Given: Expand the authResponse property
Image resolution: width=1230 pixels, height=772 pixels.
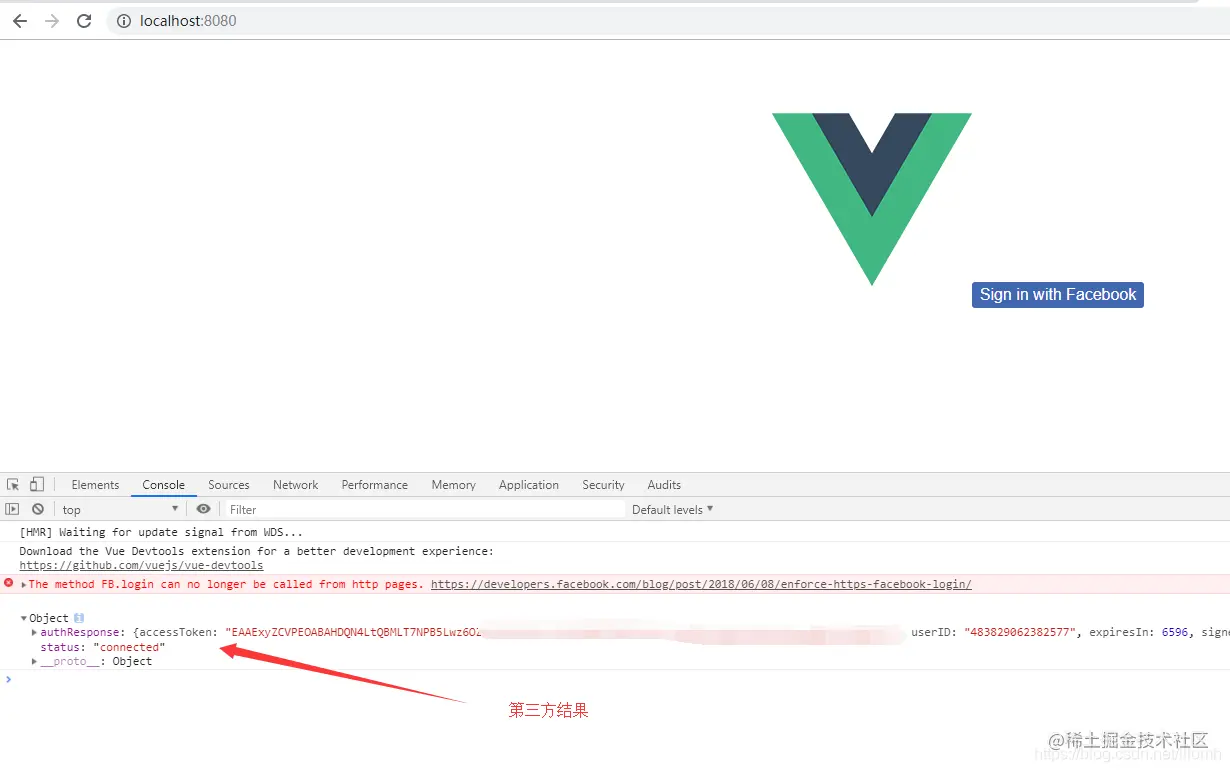Looking at the screenshot, I should coord(35,632).
